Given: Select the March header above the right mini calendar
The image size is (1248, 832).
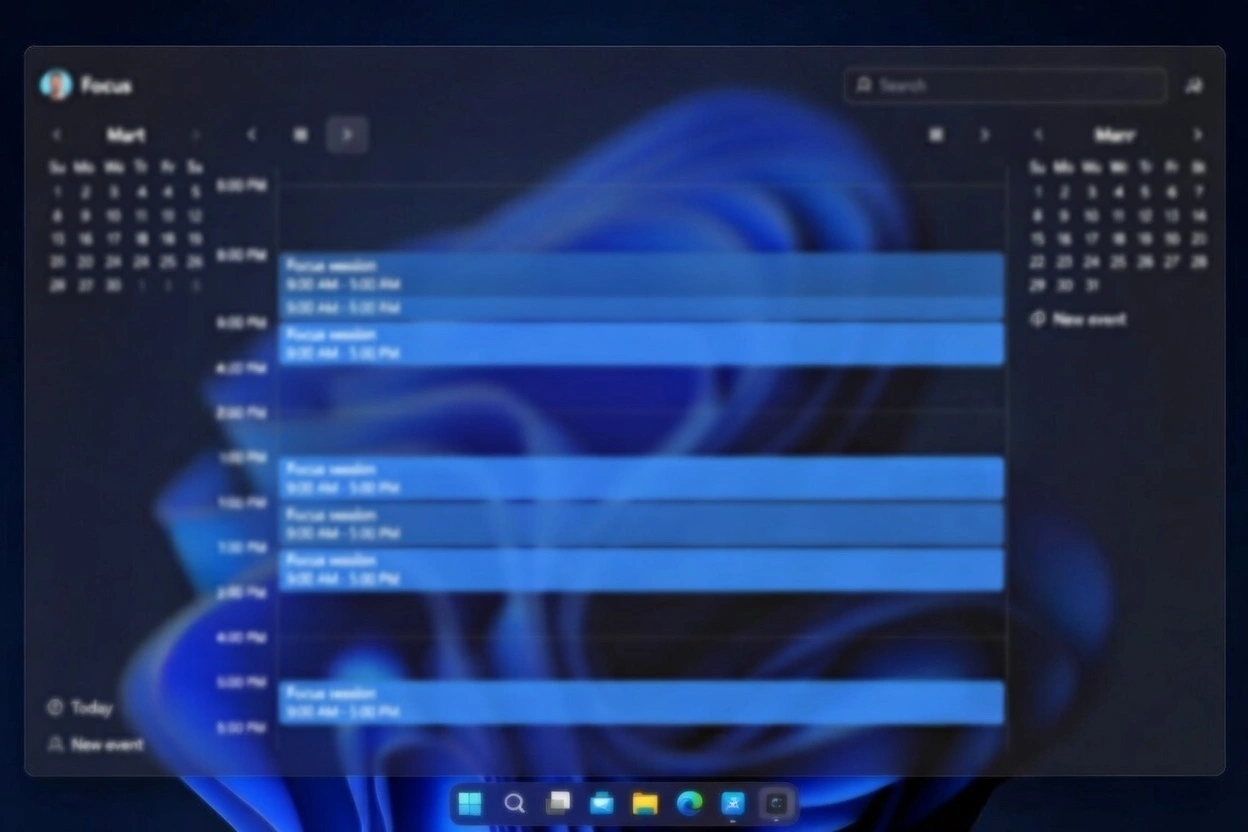Looking at the screenshot, I should [1115, 133].
